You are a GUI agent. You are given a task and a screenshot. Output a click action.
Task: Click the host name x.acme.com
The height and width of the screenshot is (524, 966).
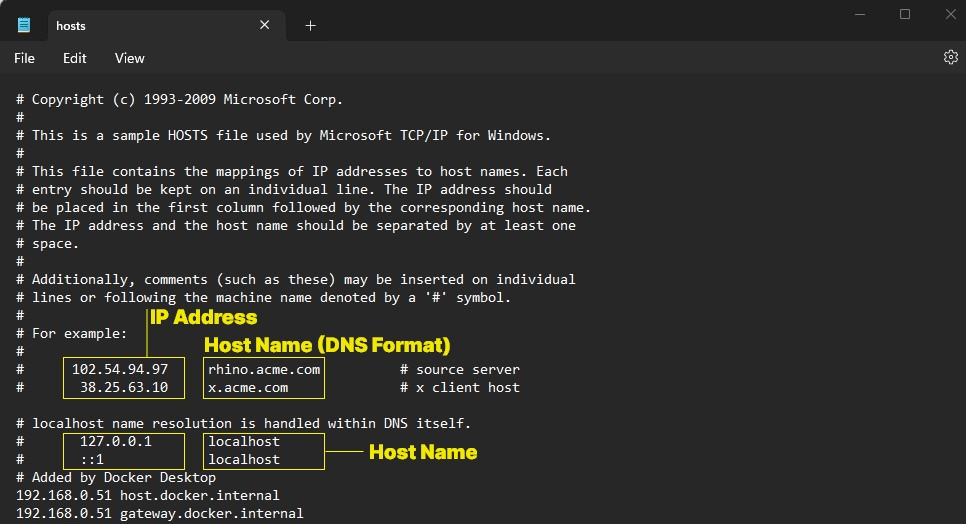[x=248, y=387]
